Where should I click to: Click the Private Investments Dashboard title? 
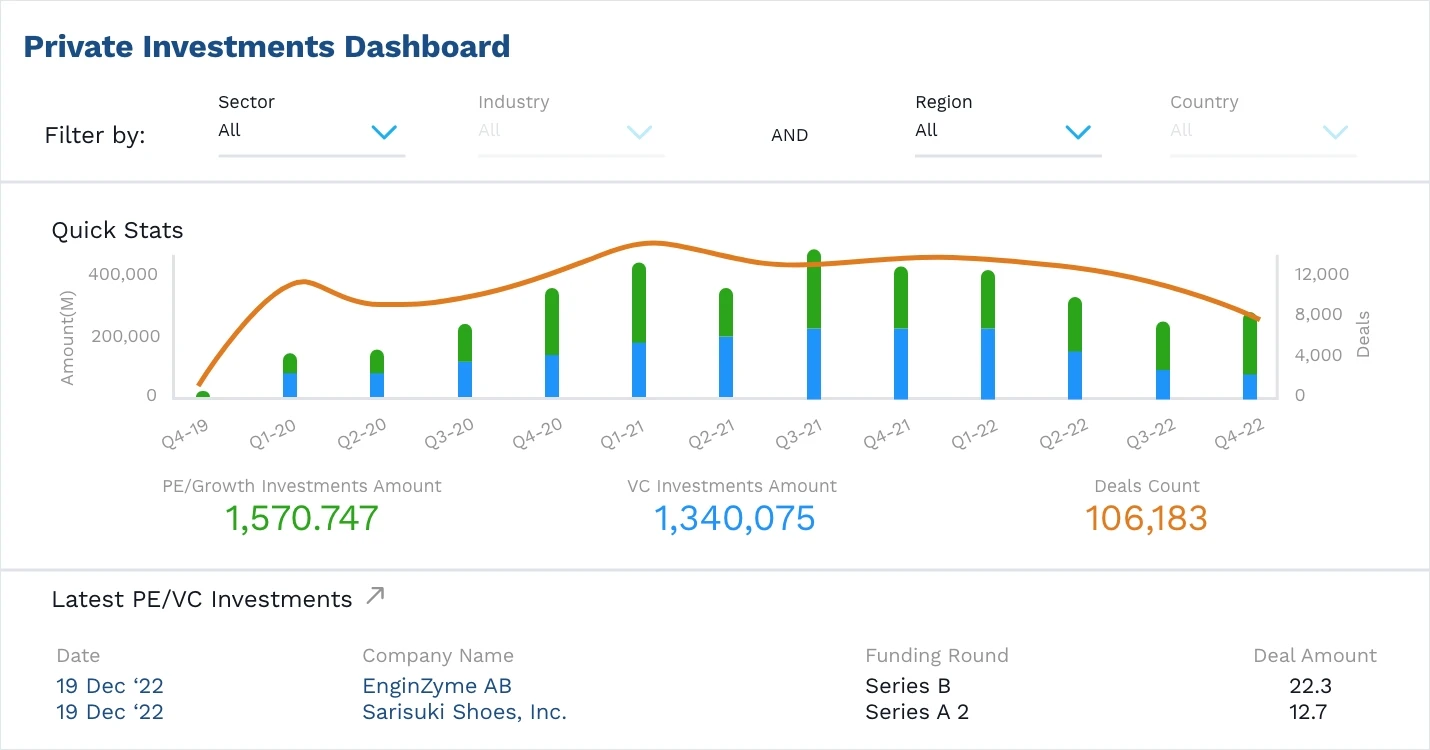pyautogui.click(x=267, y=46)
